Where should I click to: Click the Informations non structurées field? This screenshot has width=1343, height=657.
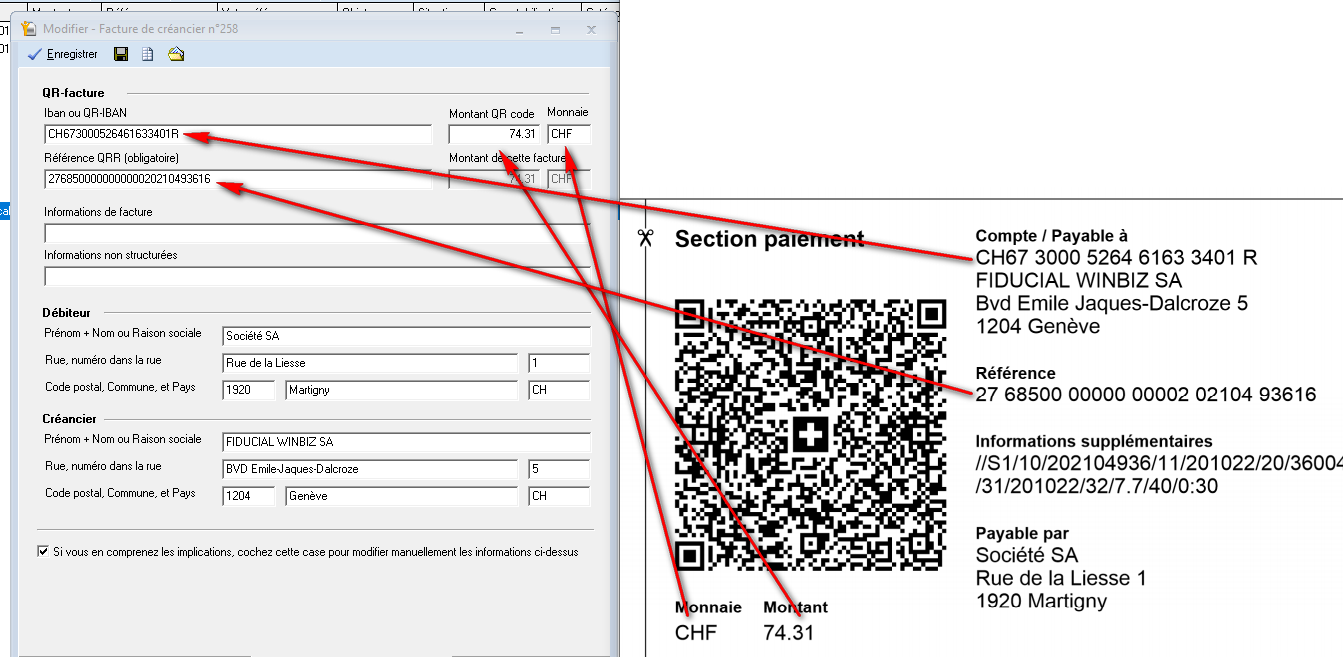click(317, 276)
